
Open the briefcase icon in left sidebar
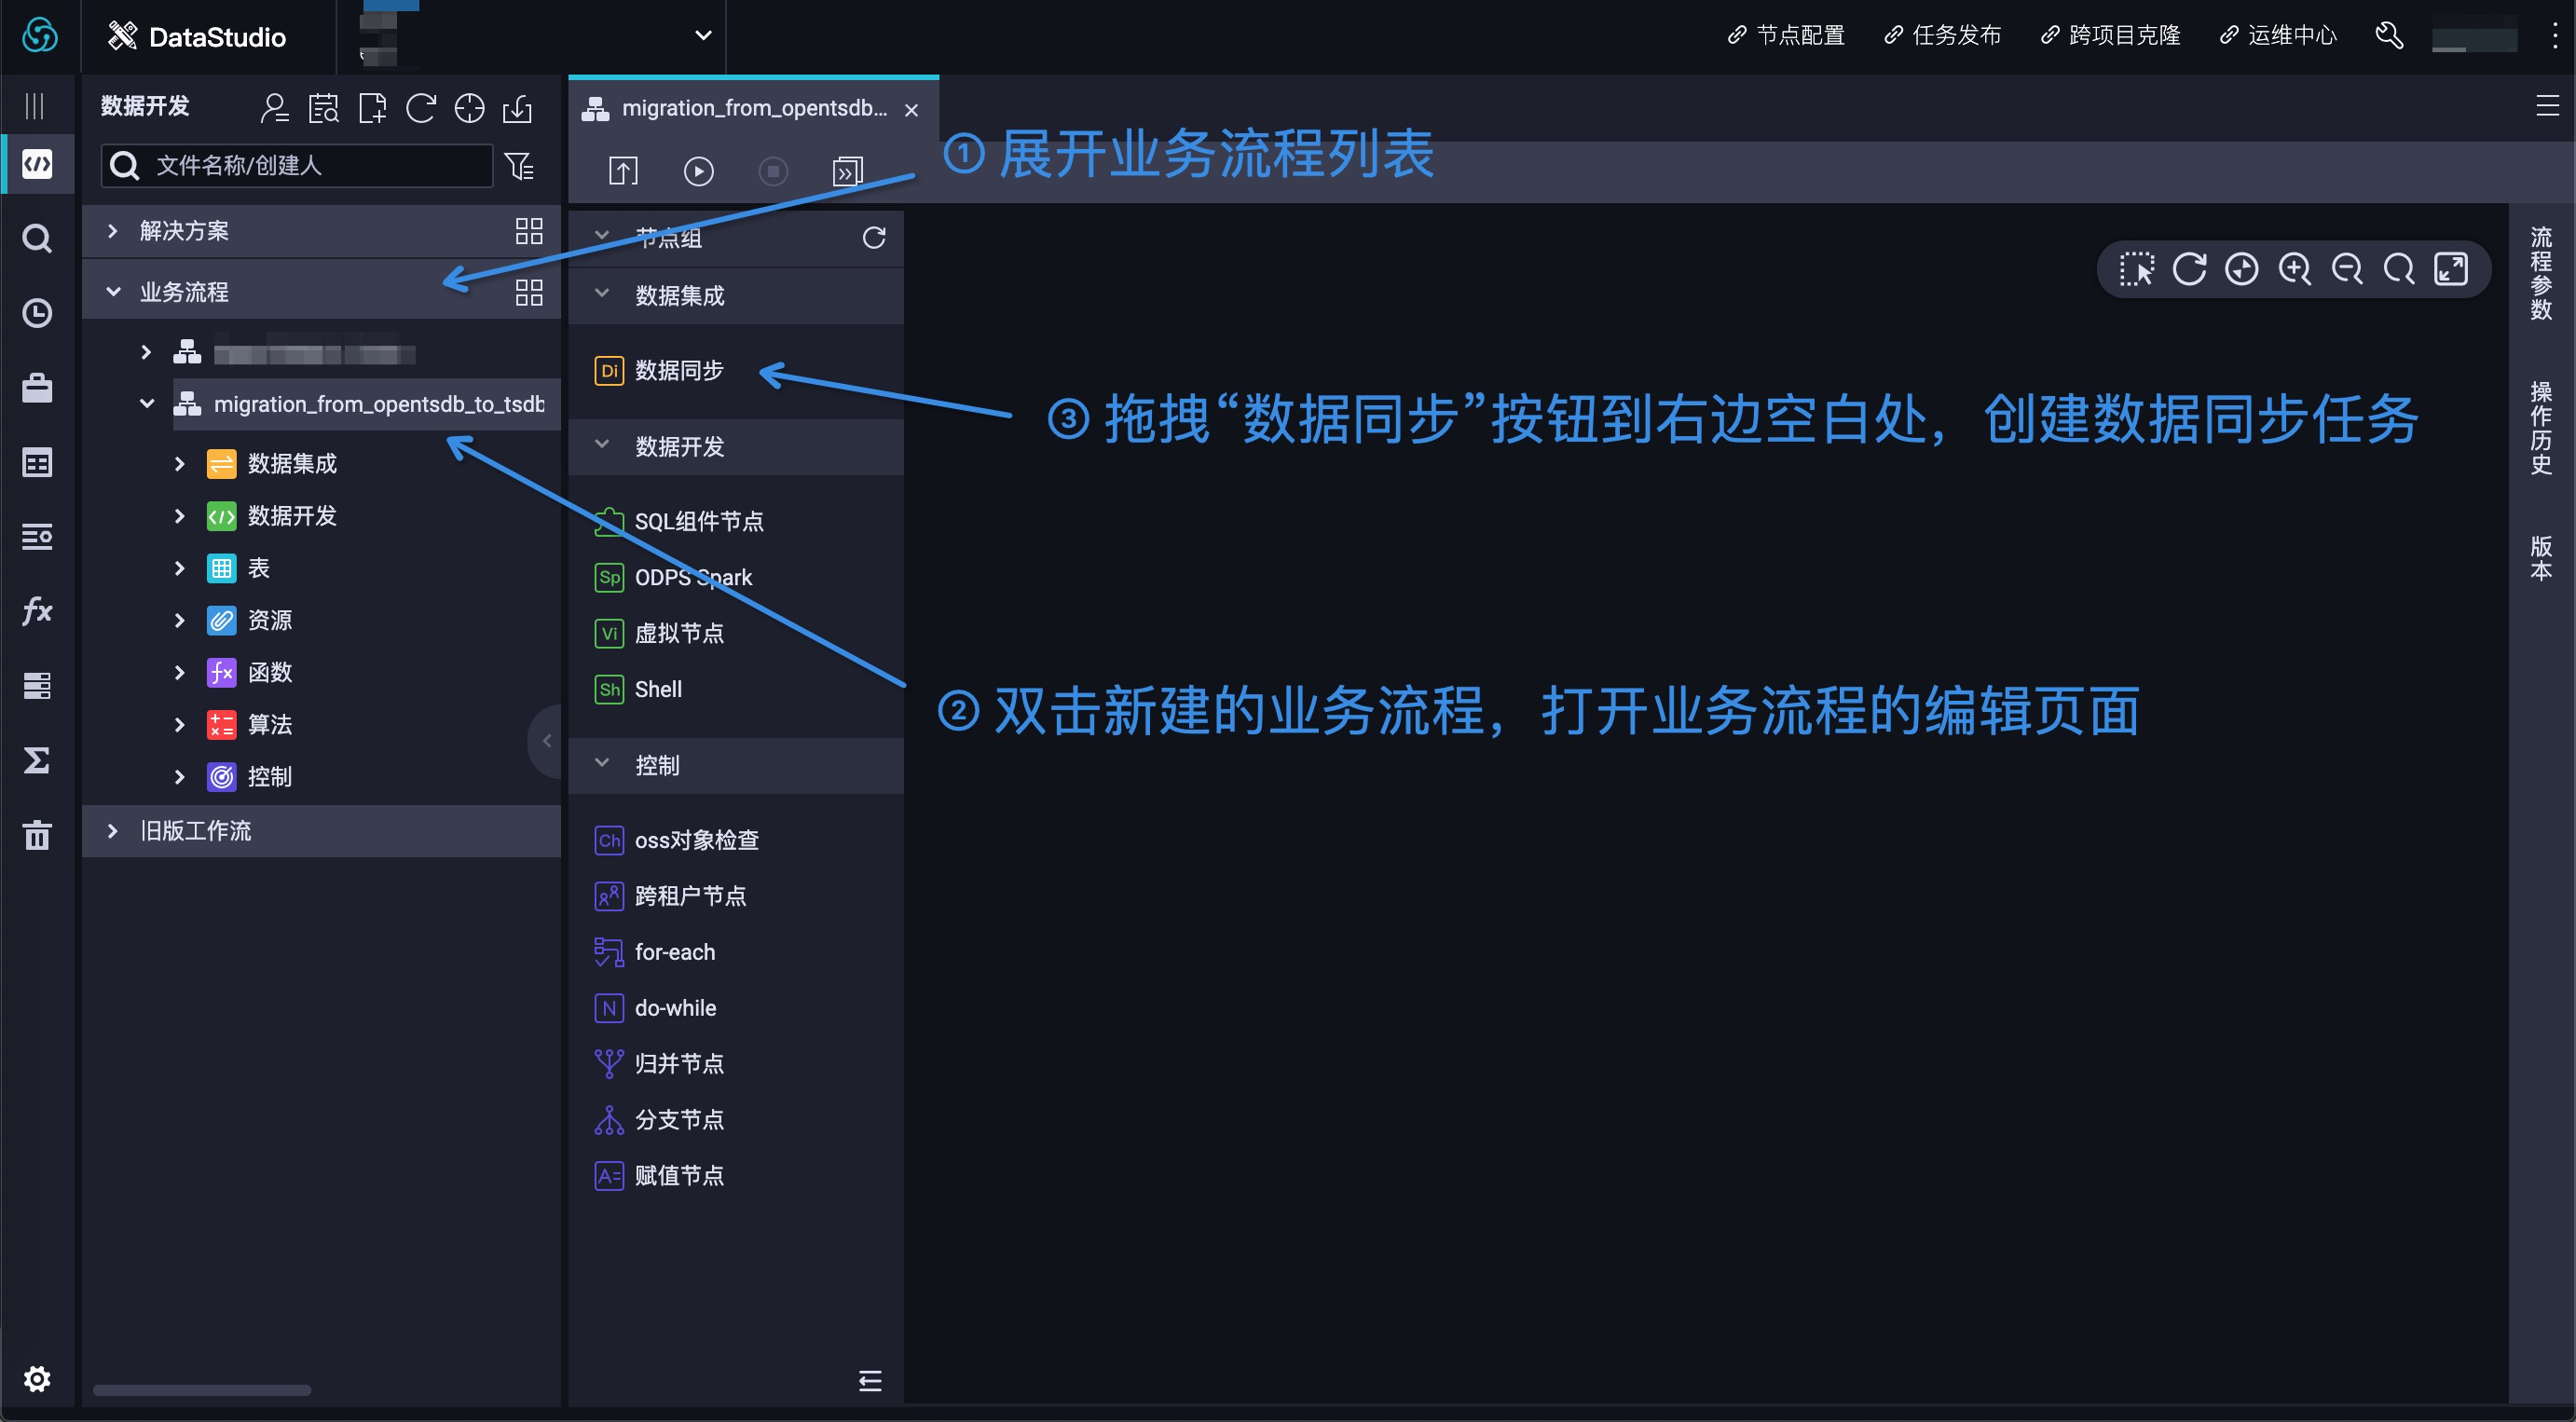37,388
